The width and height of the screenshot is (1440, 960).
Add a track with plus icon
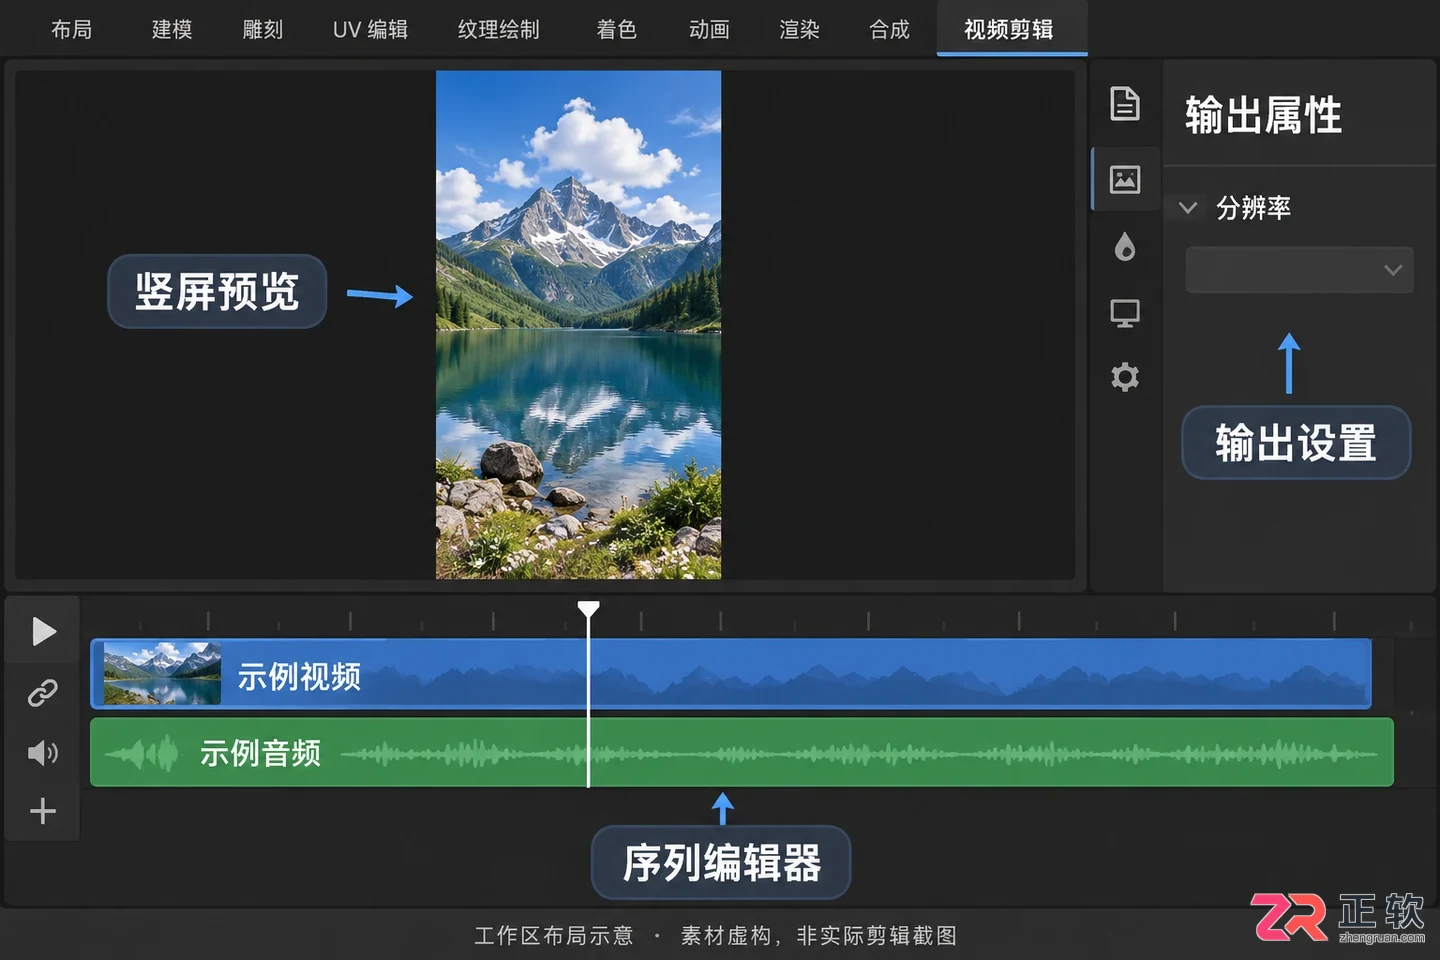[x=43, y=811]
